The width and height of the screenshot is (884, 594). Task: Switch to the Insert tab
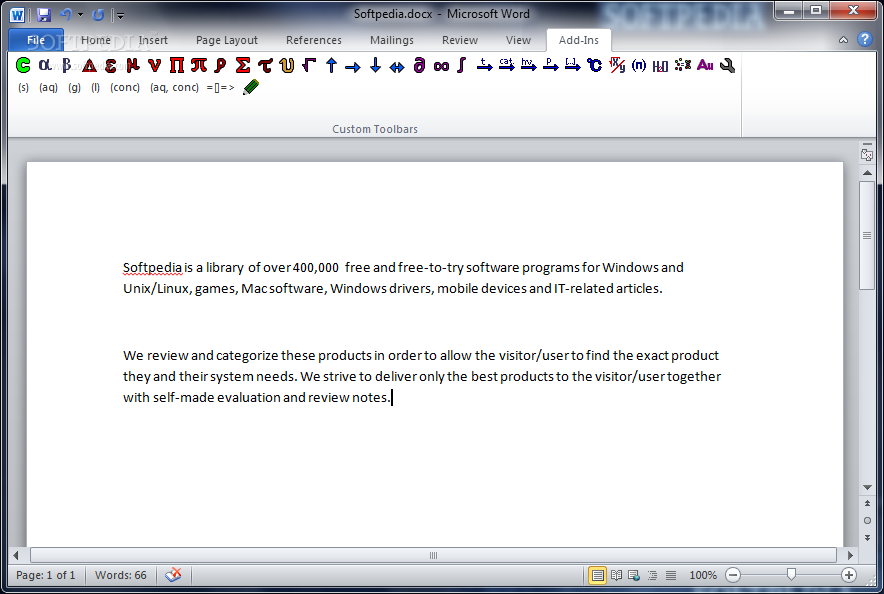click(x=153, y=40)
